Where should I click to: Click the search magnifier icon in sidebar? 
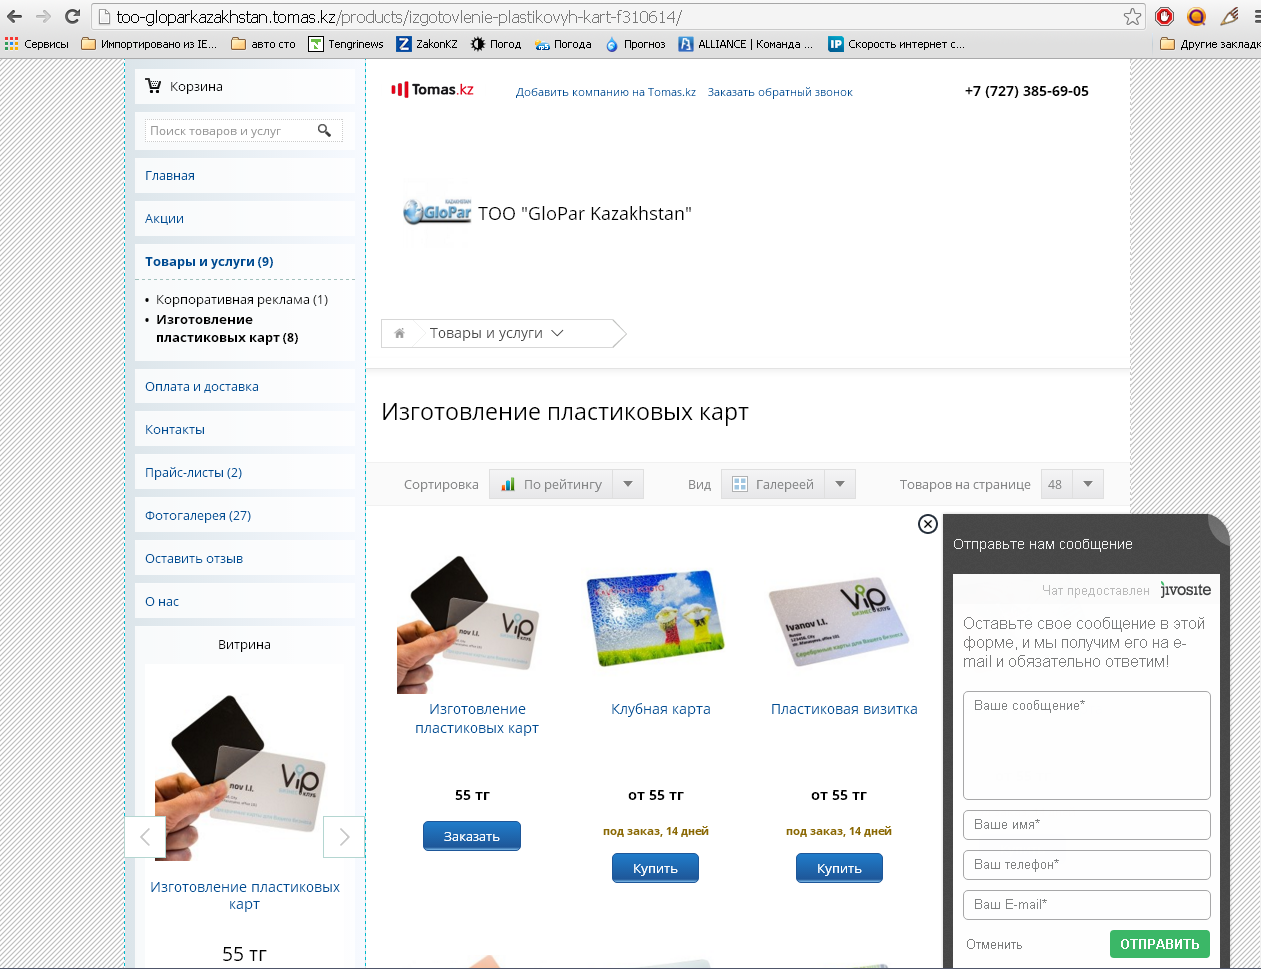click(324, 130)
